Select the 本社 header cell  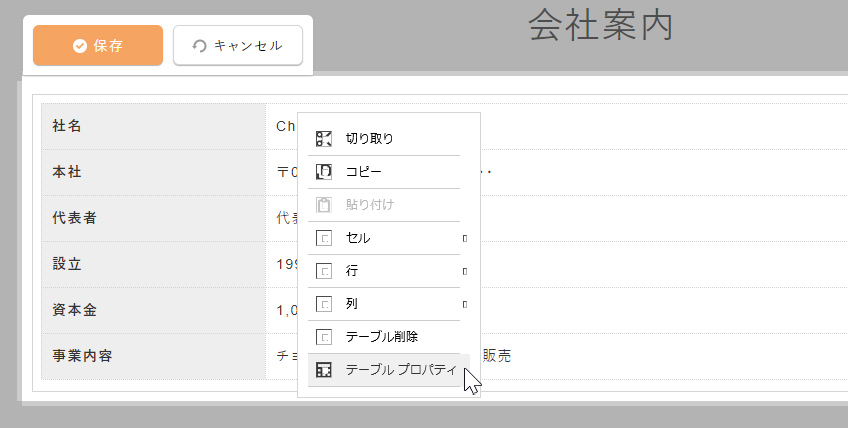[153, 173]
